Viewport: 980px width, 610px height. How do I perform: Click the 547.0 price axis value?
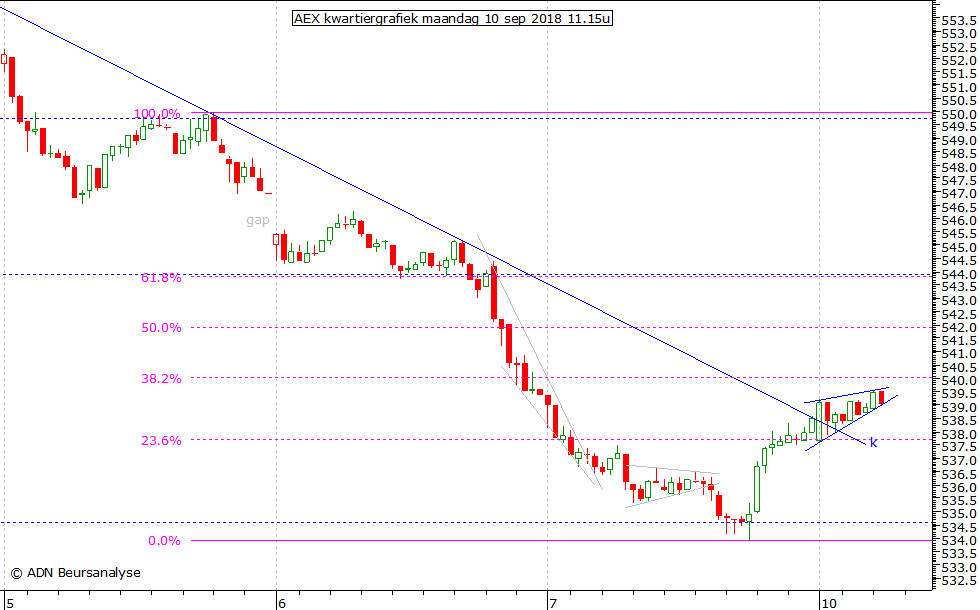pos(959,194)
